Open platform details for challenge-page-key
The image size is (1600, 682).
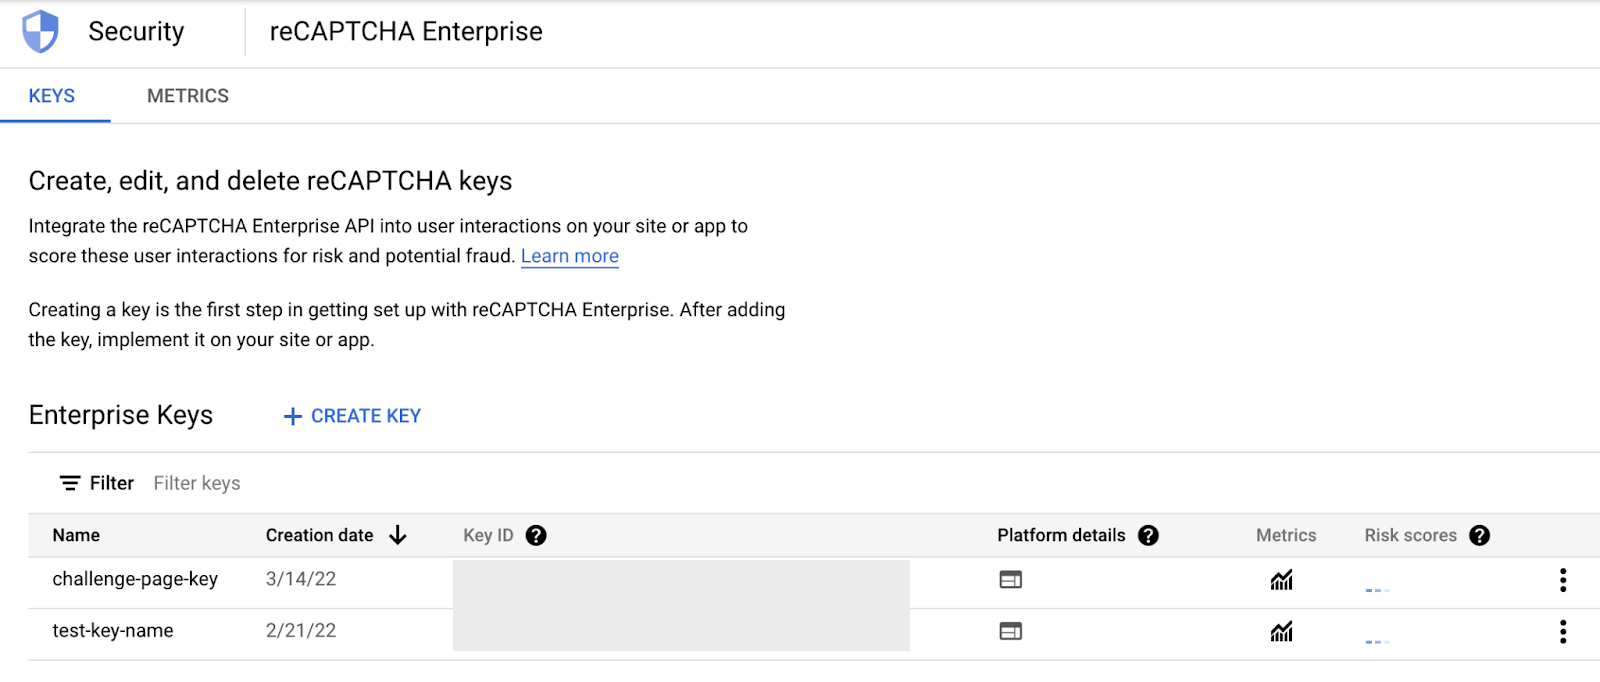[x=1010, y=580]
